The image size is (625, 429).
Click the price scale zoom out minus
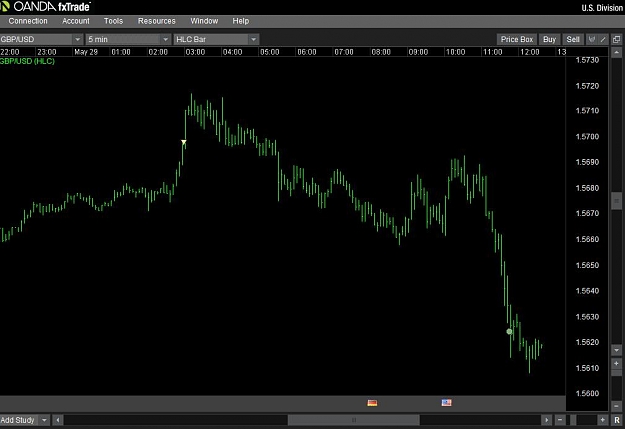click(x=617, y=406)
